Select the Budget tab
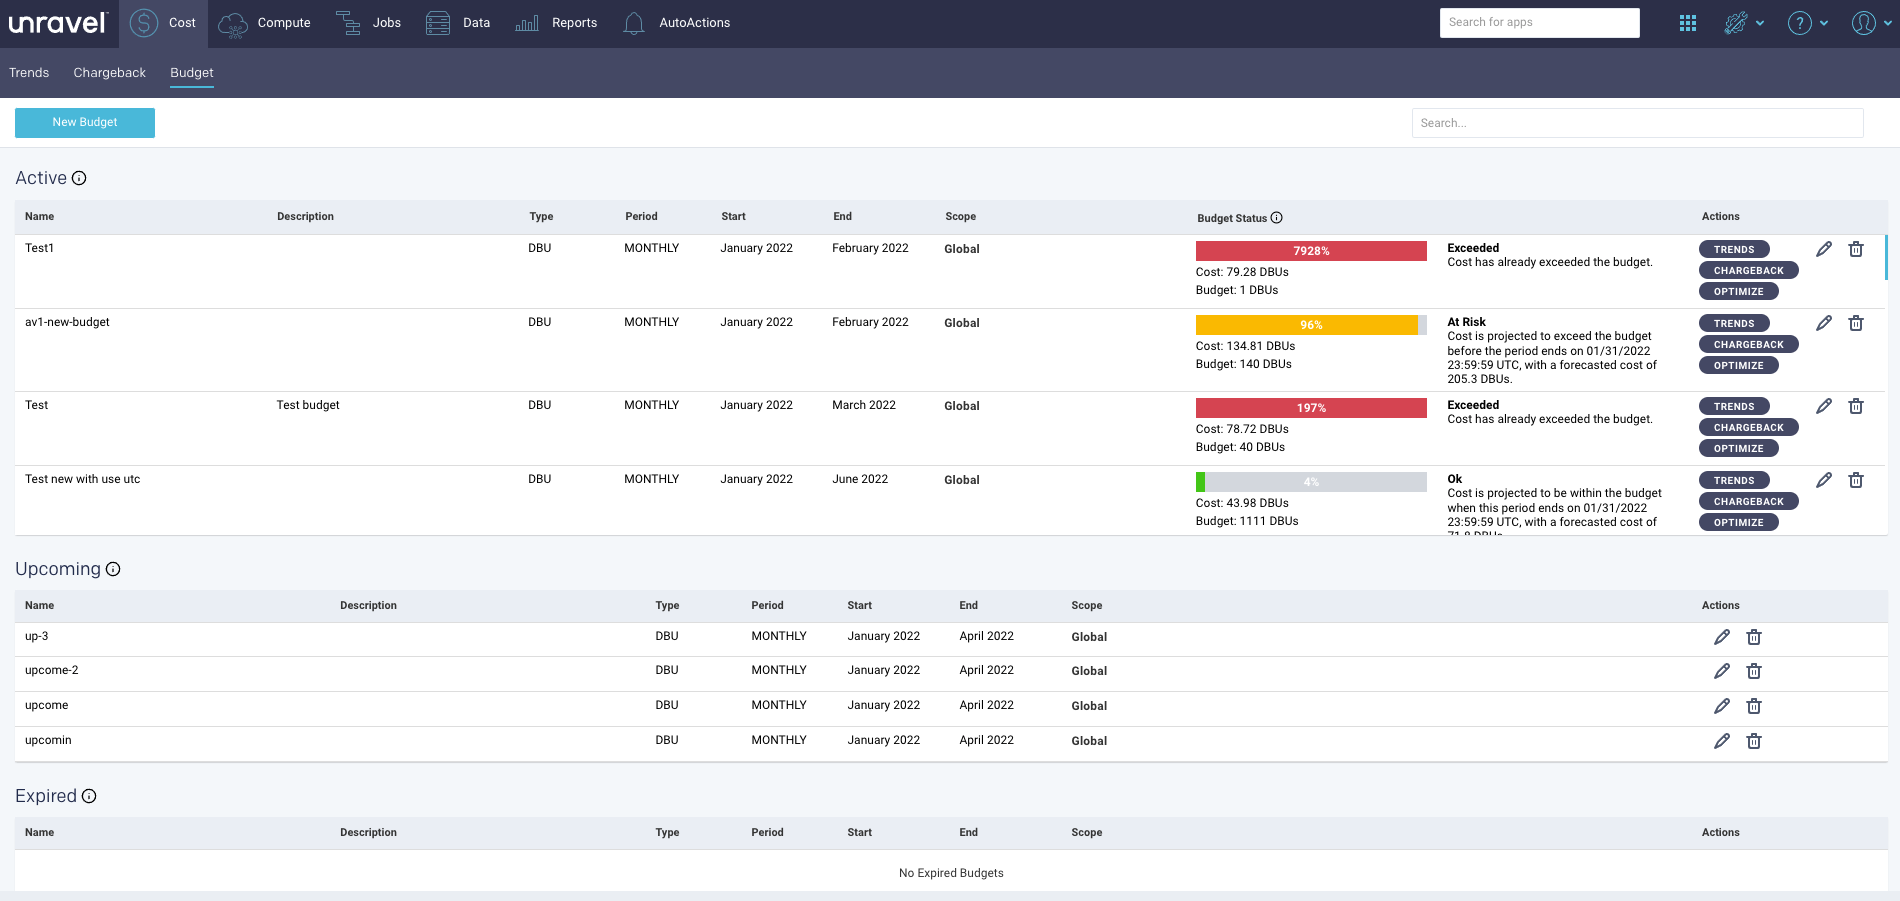 click(192, 73)
